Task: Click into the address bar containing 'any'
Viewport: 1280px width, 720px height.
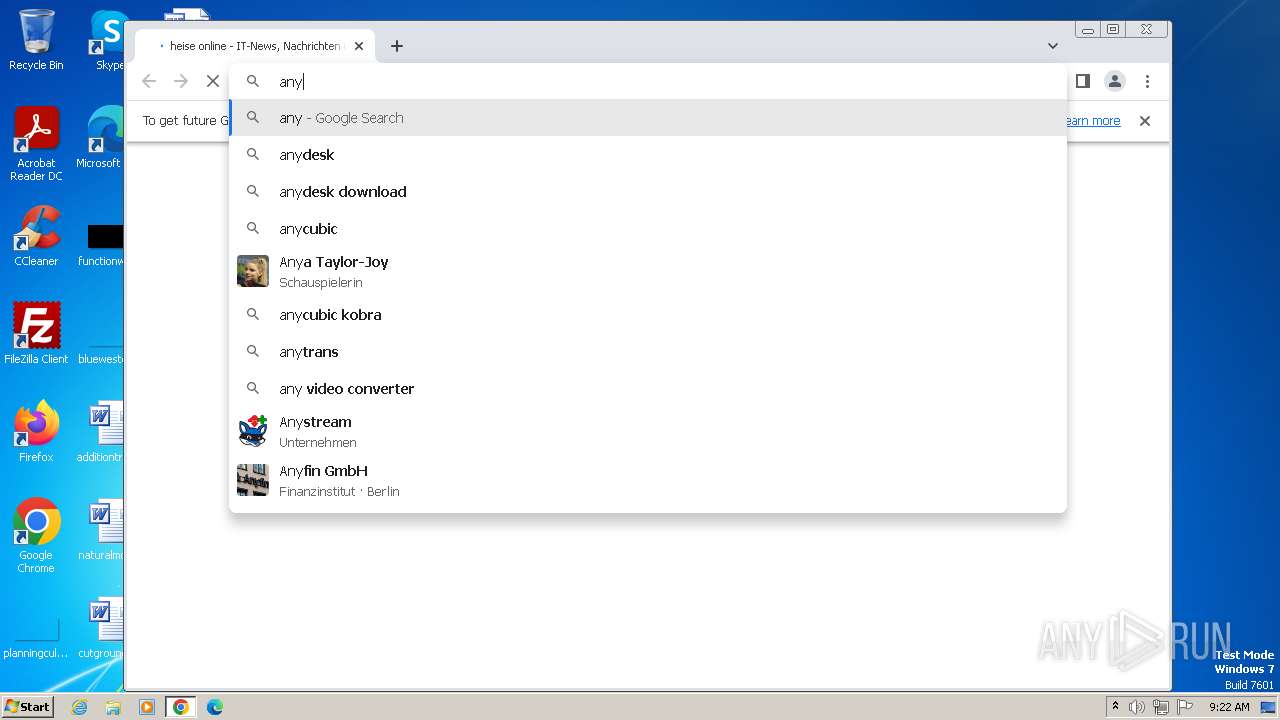Action: point(648,81)
